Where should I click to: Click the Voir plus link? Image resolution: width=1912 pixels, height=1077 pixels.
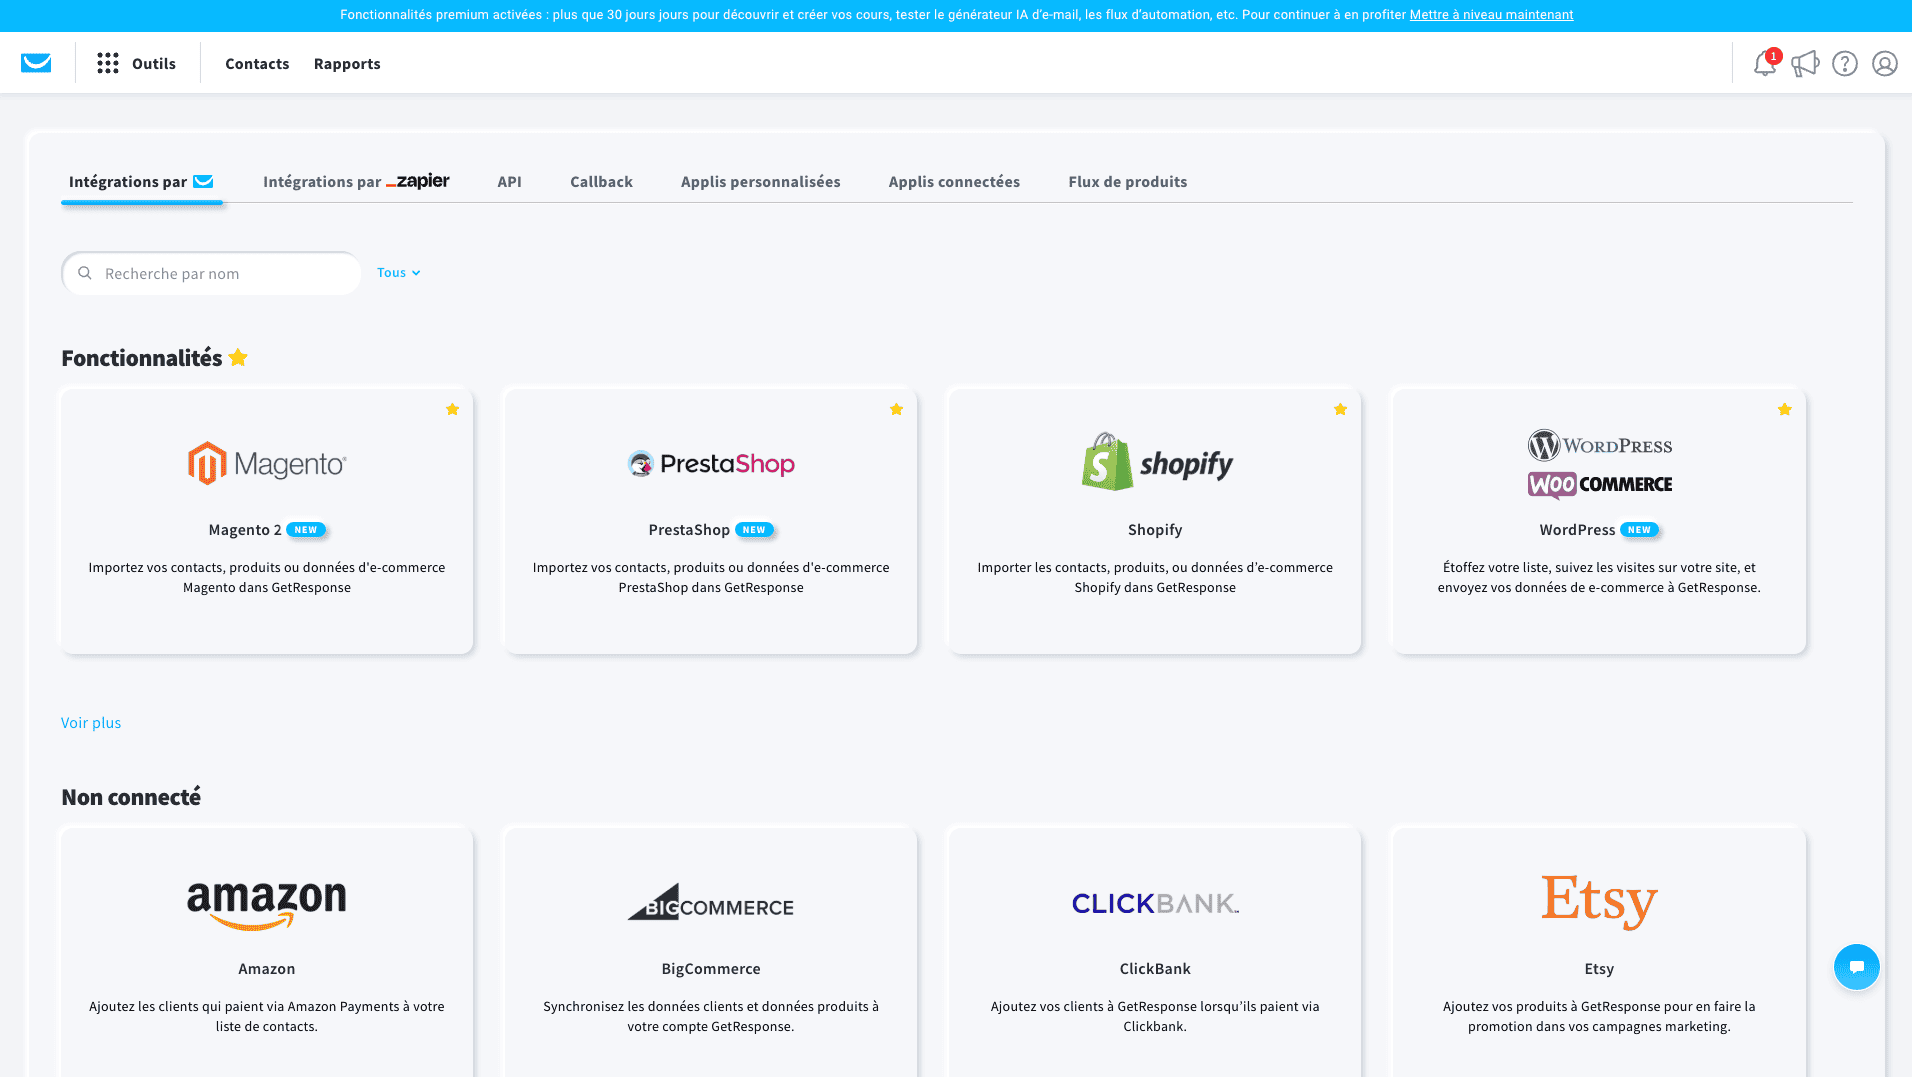(x=91, y=722)
